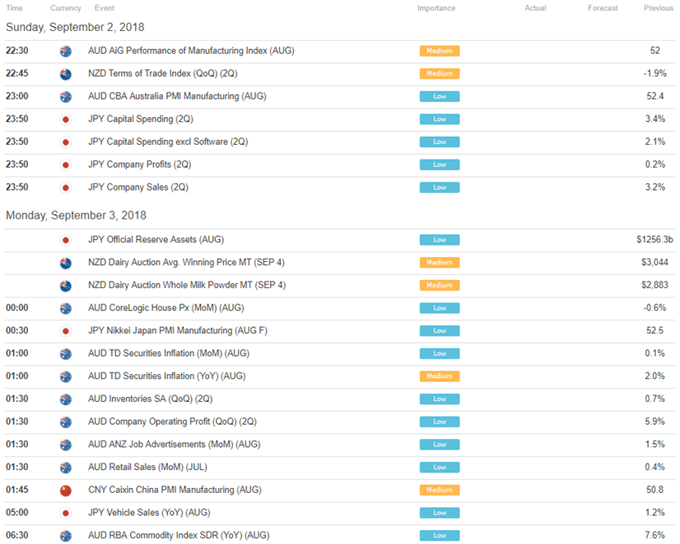This screenshot has width=680, height=544.
Task: Click the New Zealand flag beside Terms of Trade Index
Action: pyautogui.click(x=65, y=74)
